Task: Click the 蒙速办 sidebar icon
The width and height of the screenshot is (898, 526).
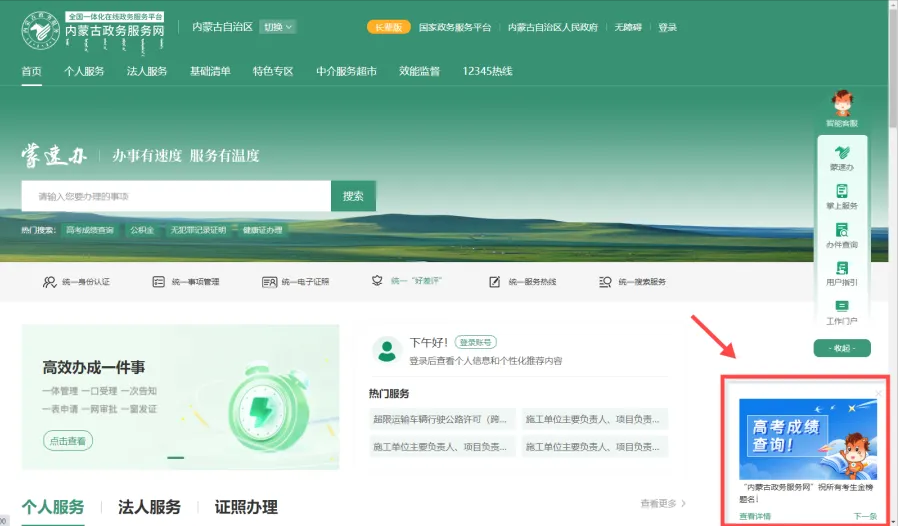Action: (841, 155)
